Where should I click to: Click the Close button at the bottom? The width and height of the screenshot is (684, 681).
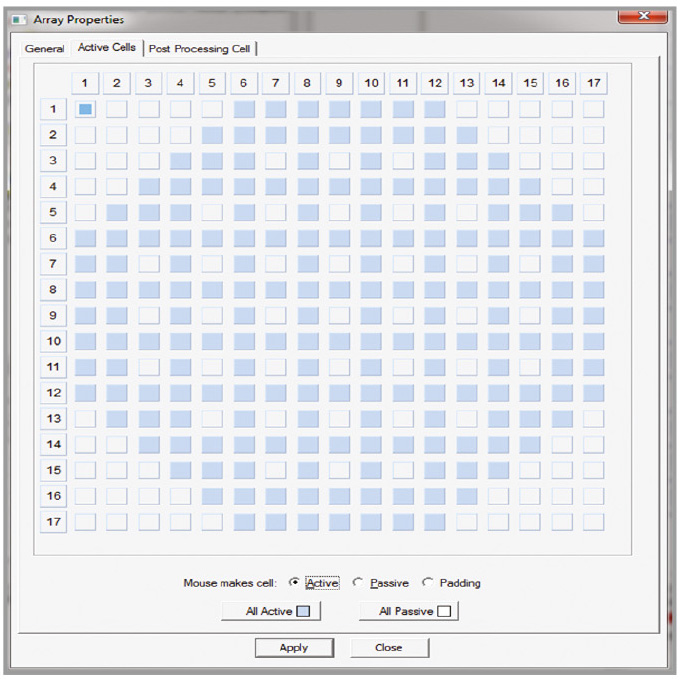[x=389, y=647]
